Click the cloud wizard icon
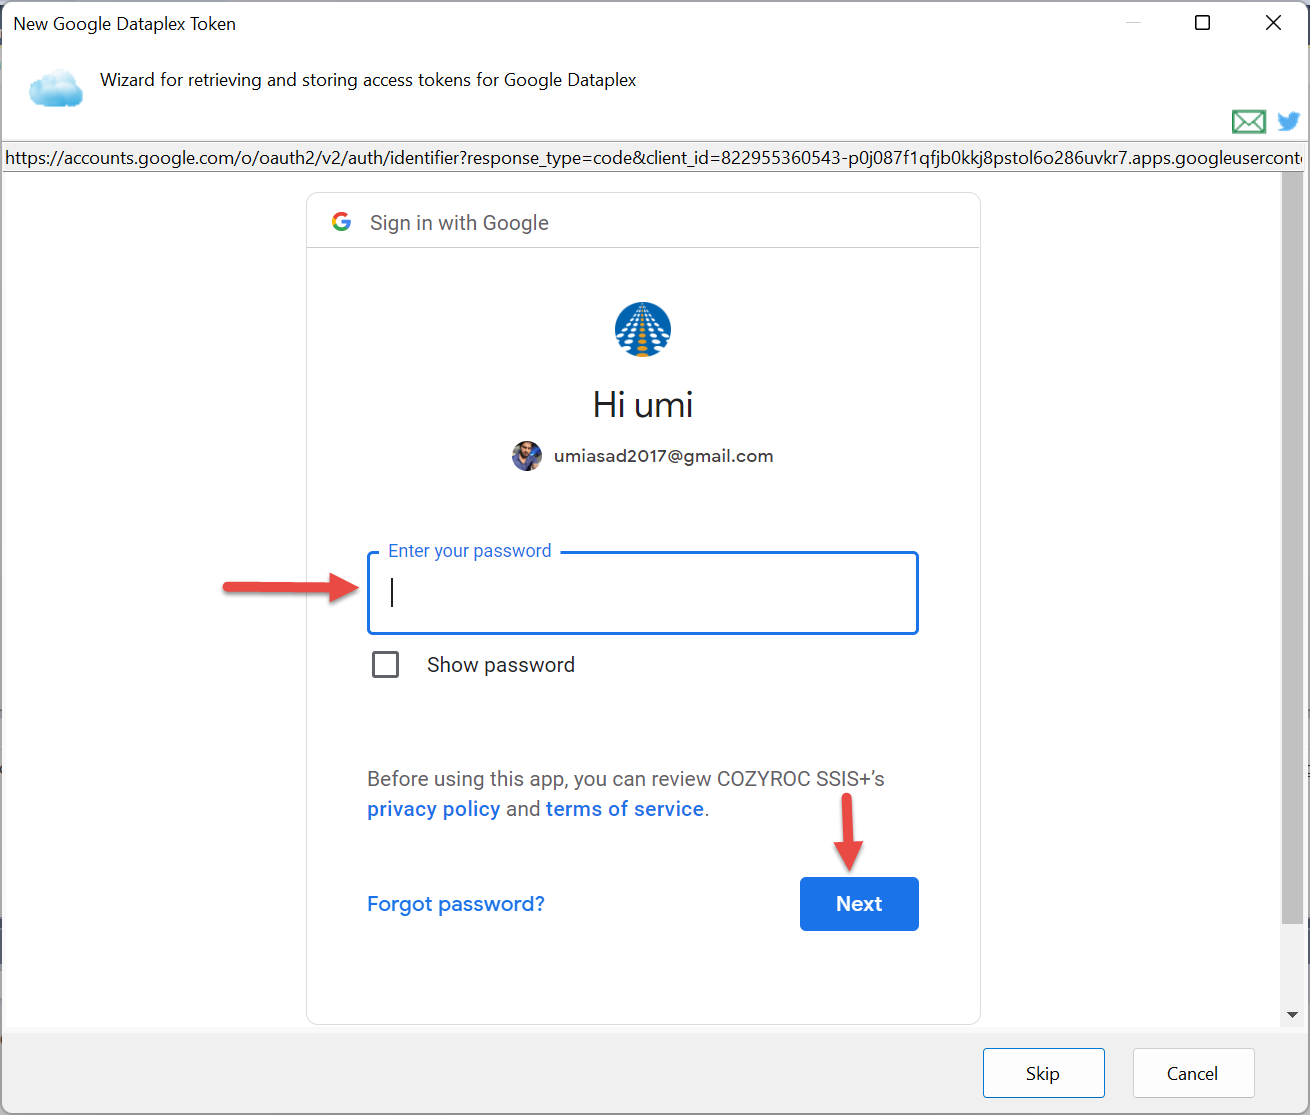Image resolution: width=1310 pixels, height=1115 pixels. click(56, 88)
